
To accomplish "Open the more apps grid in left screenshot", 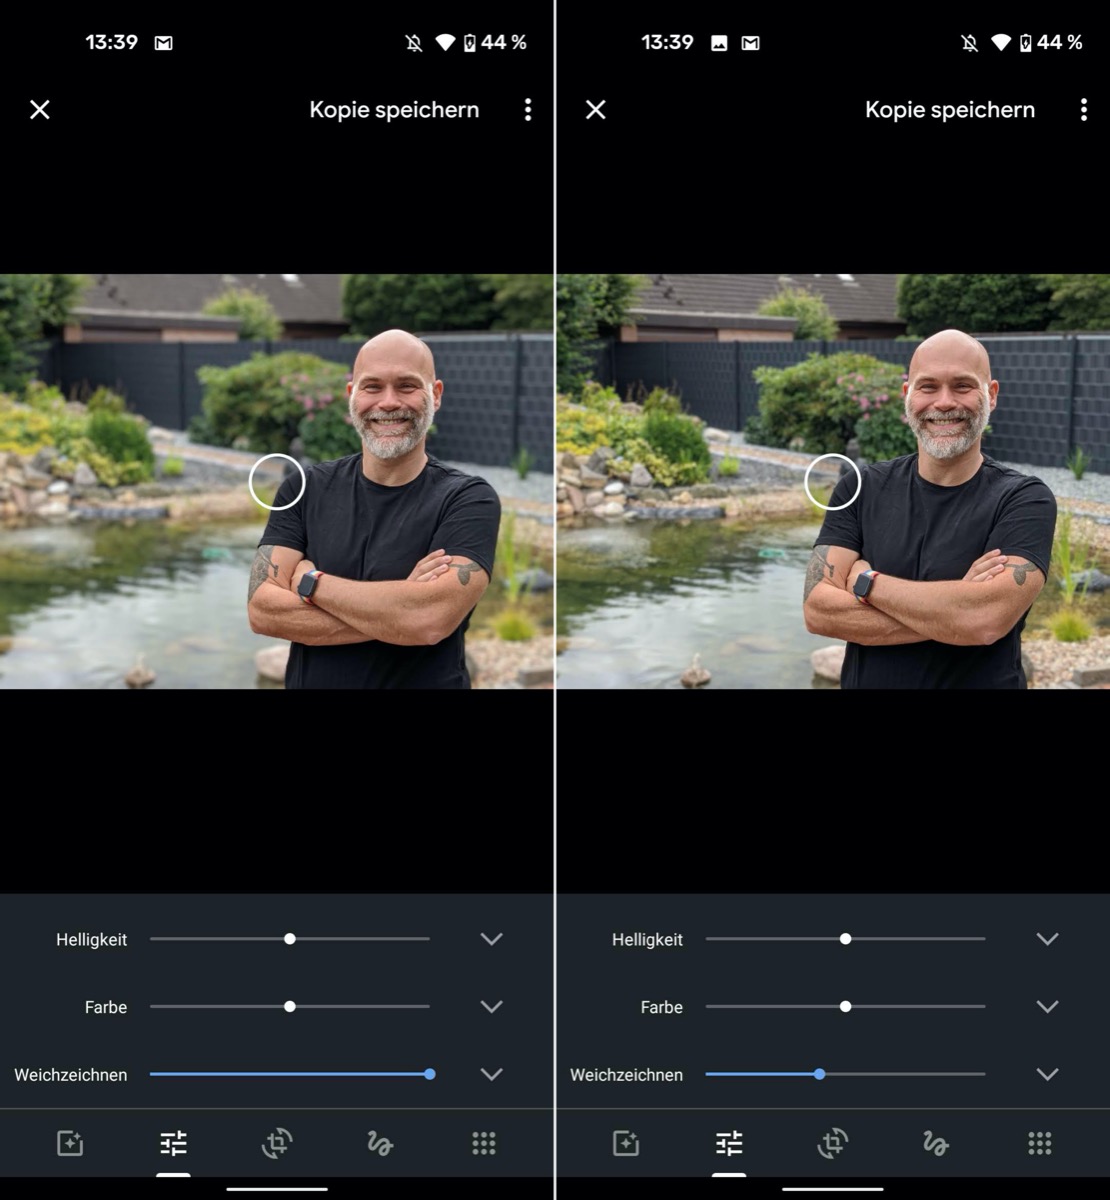I will (484, 1143).
